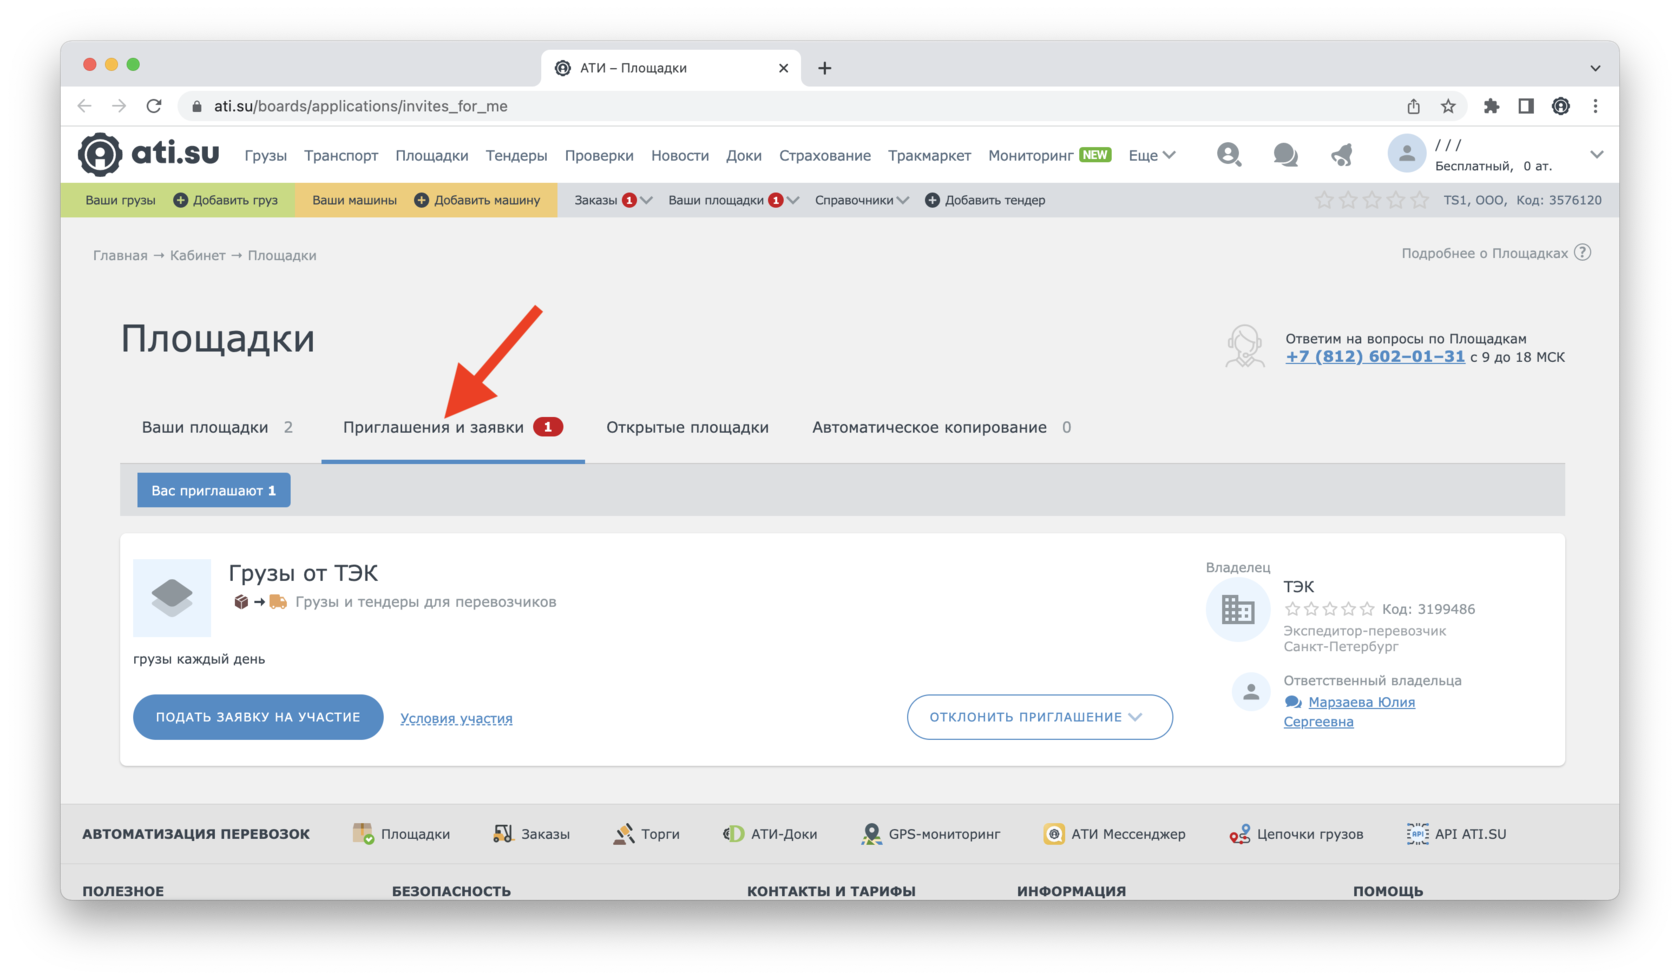1680x980 pixels.
Task: Expand the Еще menu dropdown
Action: [1152, 155]
